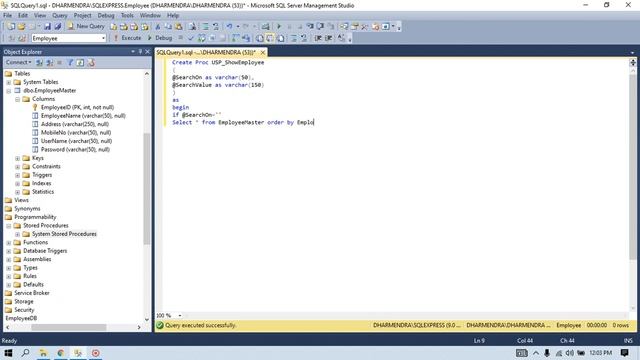Click the Comment out selected lines icon
This screenshot has height=360, width=640.
pyautogui.click(x=293, y=38)
